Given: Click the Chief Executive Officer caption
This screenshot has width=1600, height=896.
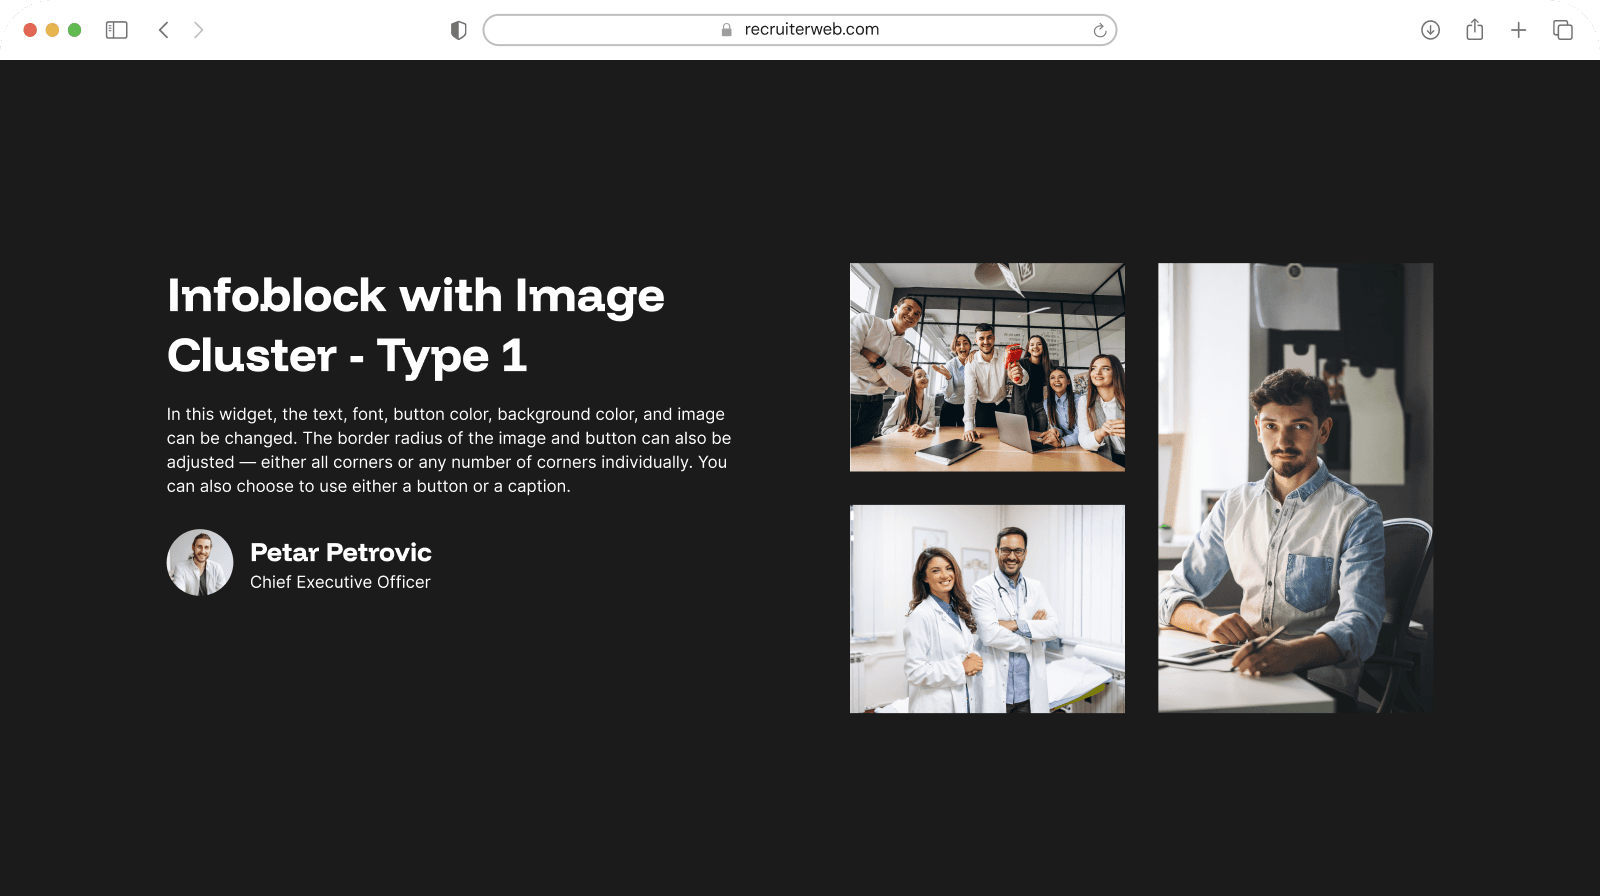Looking at the screenshot, I should pyautogui.click(x=340, y=582).
